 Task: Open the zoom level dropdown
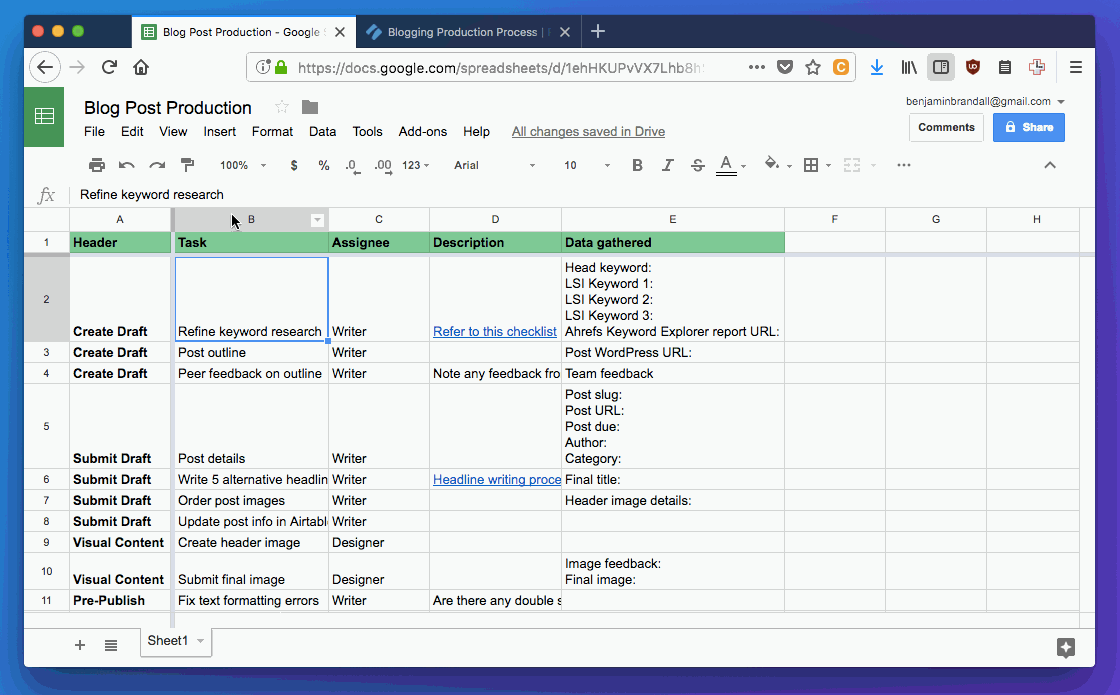click(243, 165)
